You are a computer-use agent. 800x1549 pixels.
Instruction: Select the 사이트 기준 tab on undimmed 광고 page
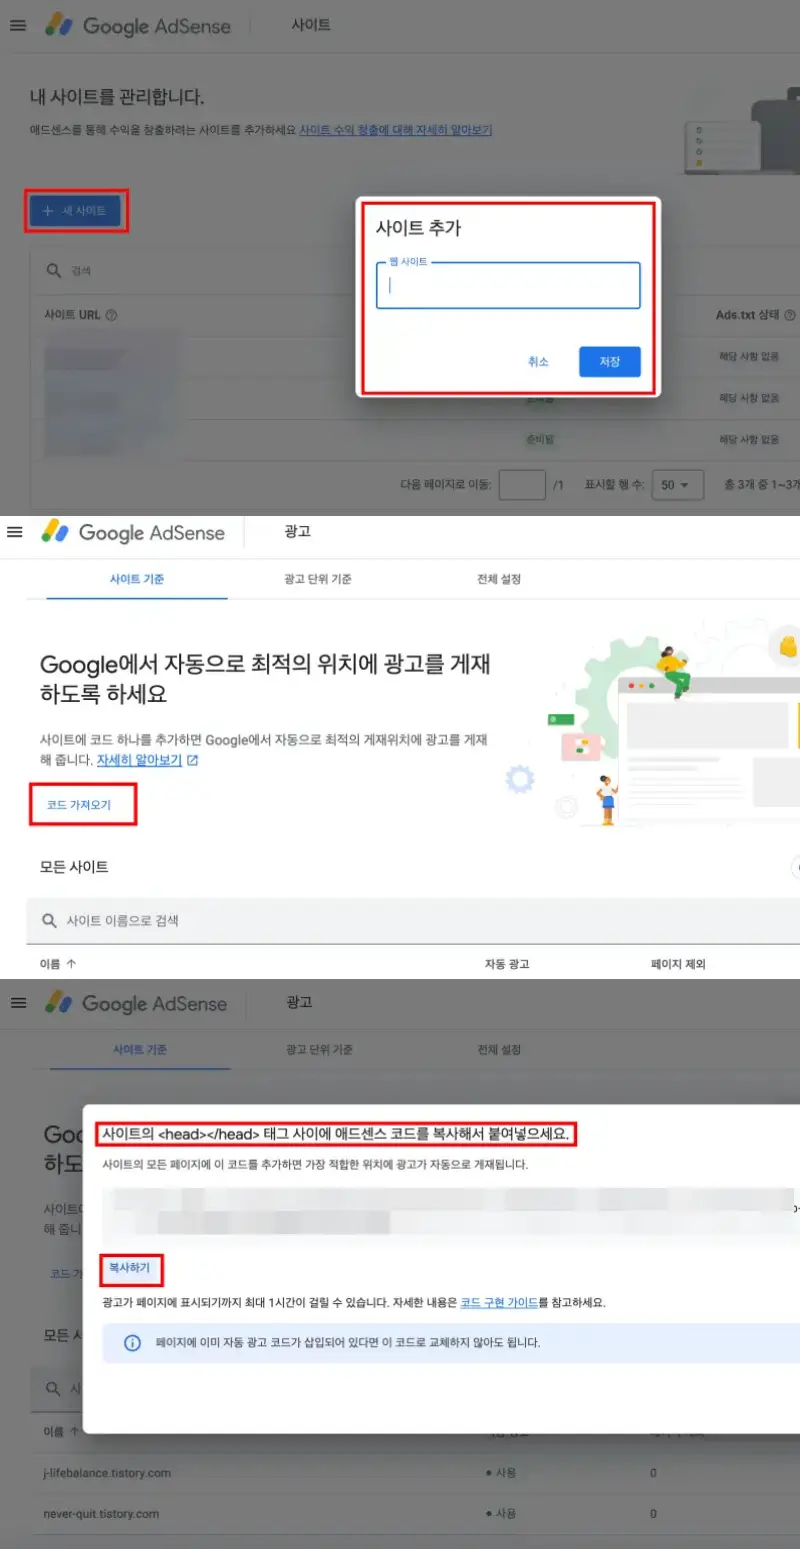(137, 579)
